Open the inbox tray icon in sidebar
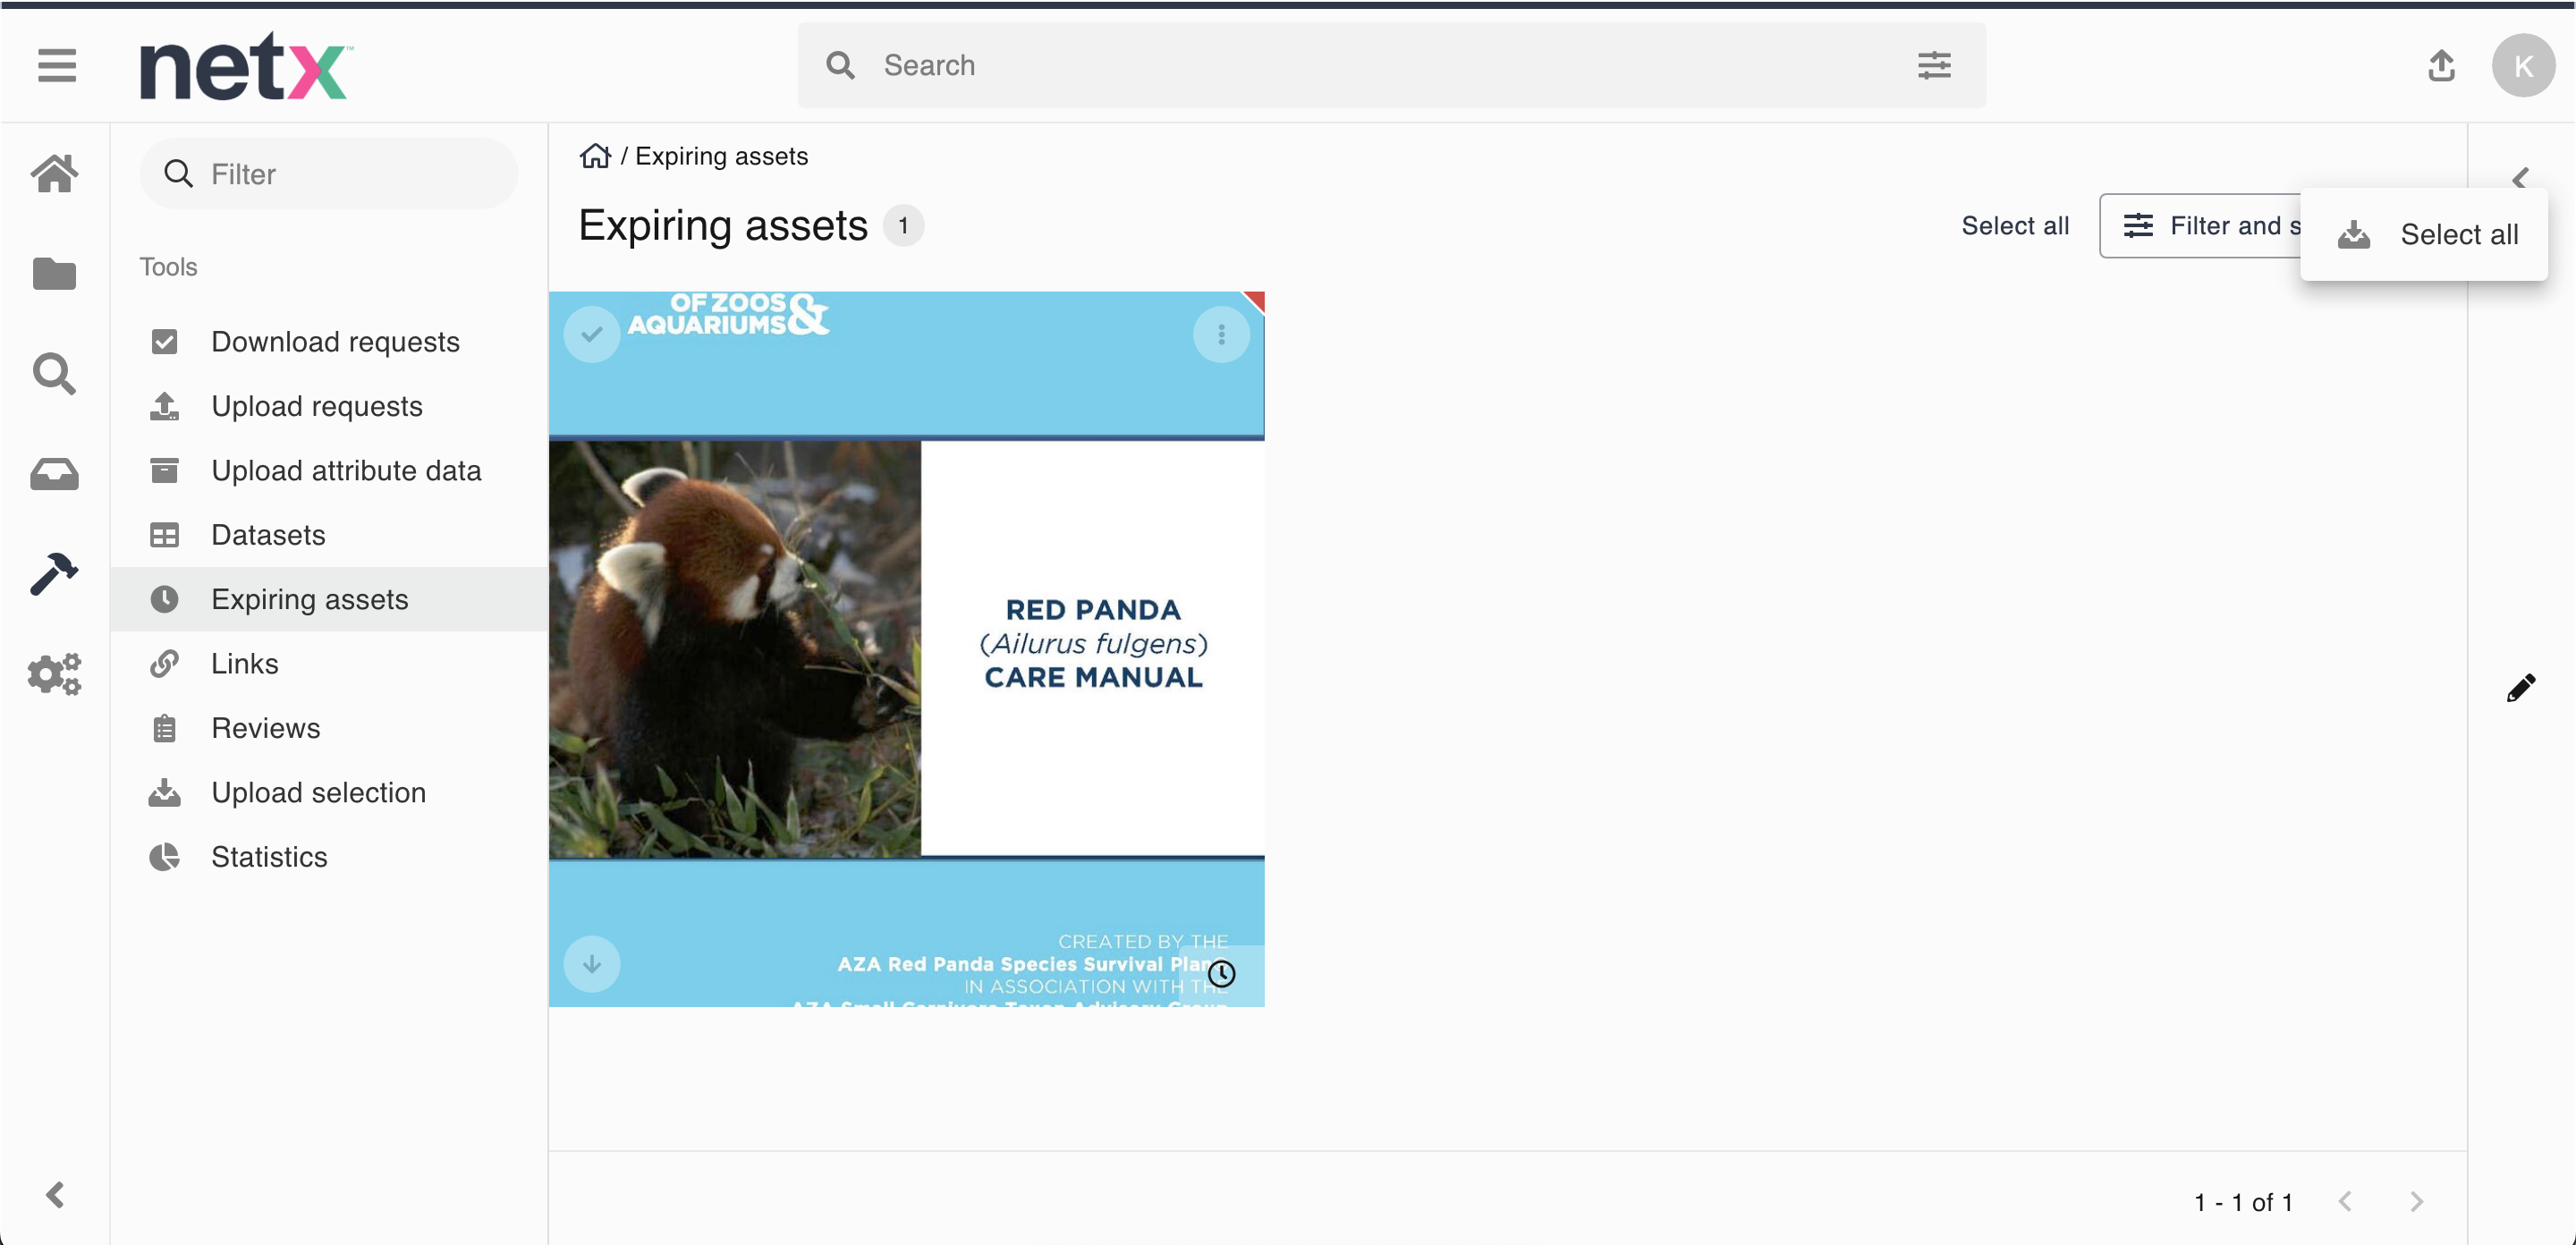 [54, 473]
